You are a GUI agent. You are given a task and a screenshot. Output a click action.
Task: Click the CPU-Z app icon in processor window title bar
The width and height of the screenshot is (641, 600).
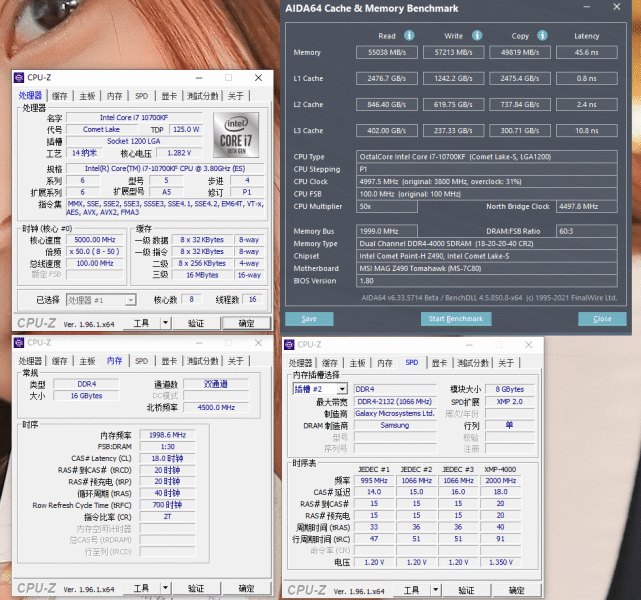pos(19,78)
